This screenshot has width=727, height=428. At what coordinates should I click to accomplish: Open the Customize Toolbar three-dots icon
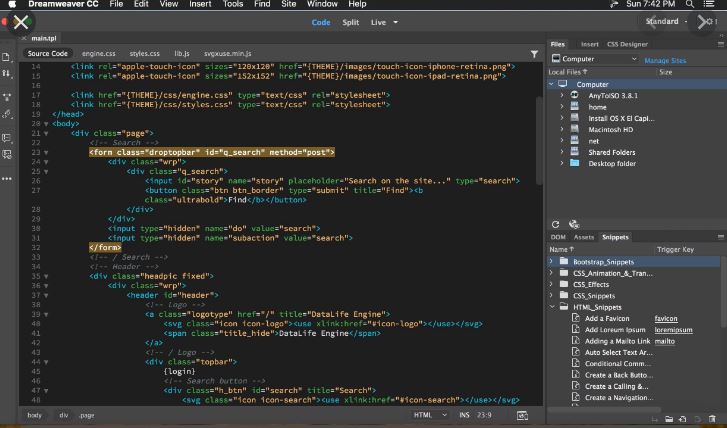point(6,179)
